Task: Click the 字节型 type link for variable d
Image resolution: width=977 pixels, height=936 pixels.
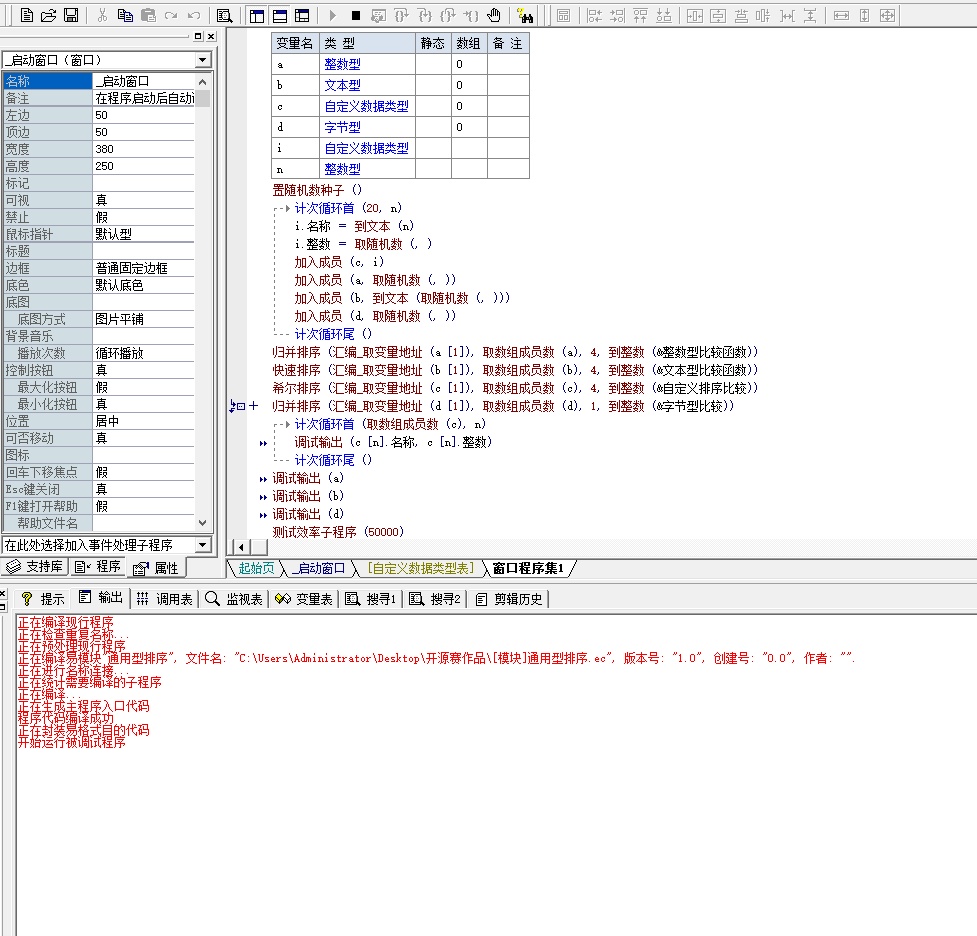Action: coord(342,127)
